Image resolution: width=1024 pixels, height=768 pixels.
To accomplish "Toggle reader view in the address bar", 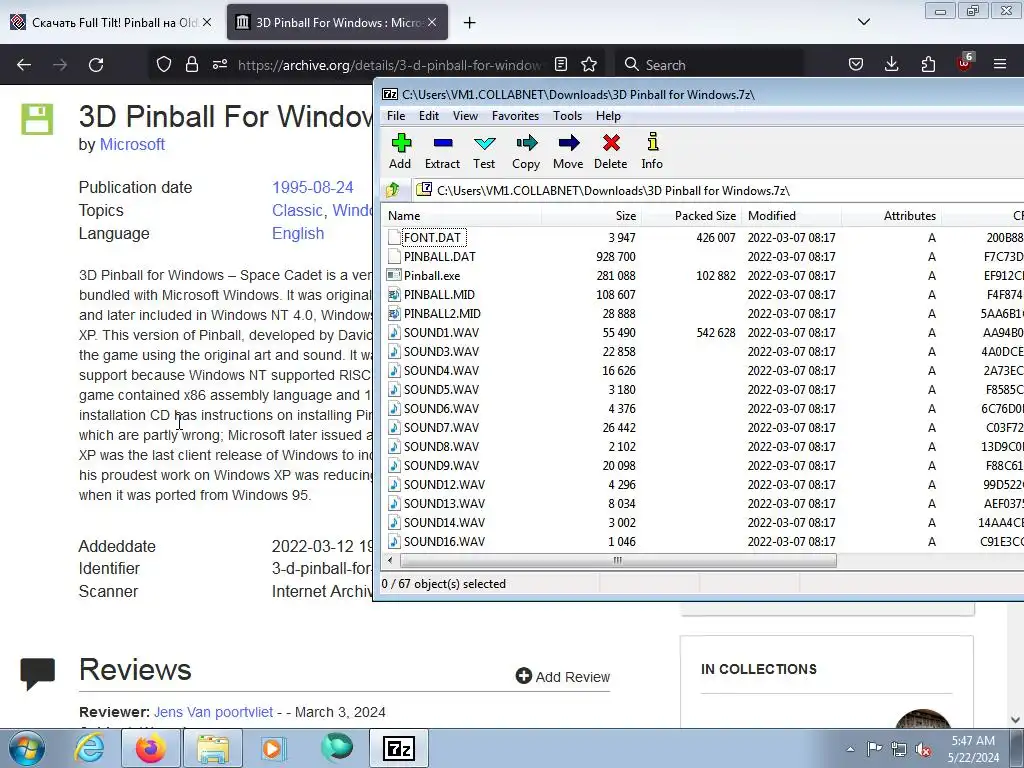I will [x=561, y=64].
